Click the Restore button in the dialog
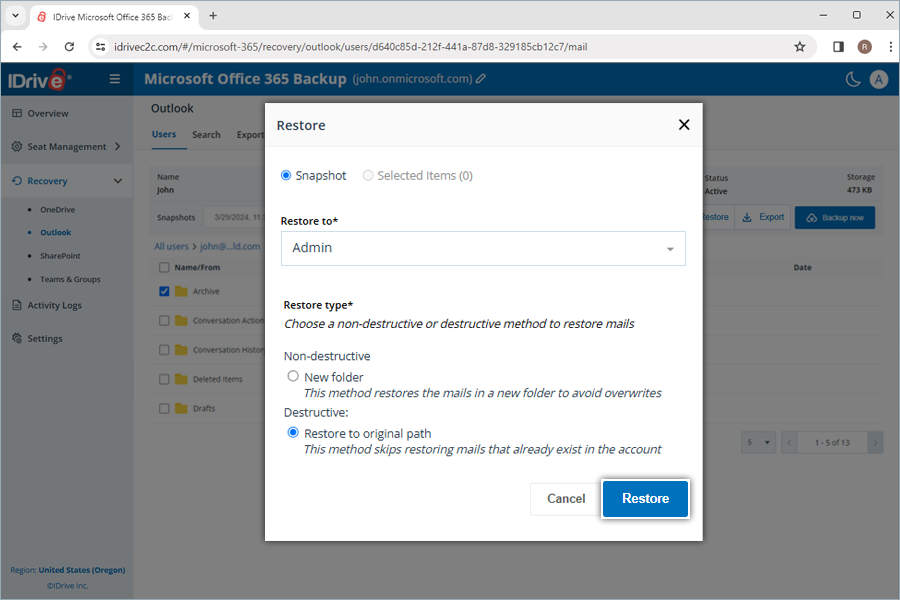The height and width of the screenshot is (600, 900). (x=645, y=498)
